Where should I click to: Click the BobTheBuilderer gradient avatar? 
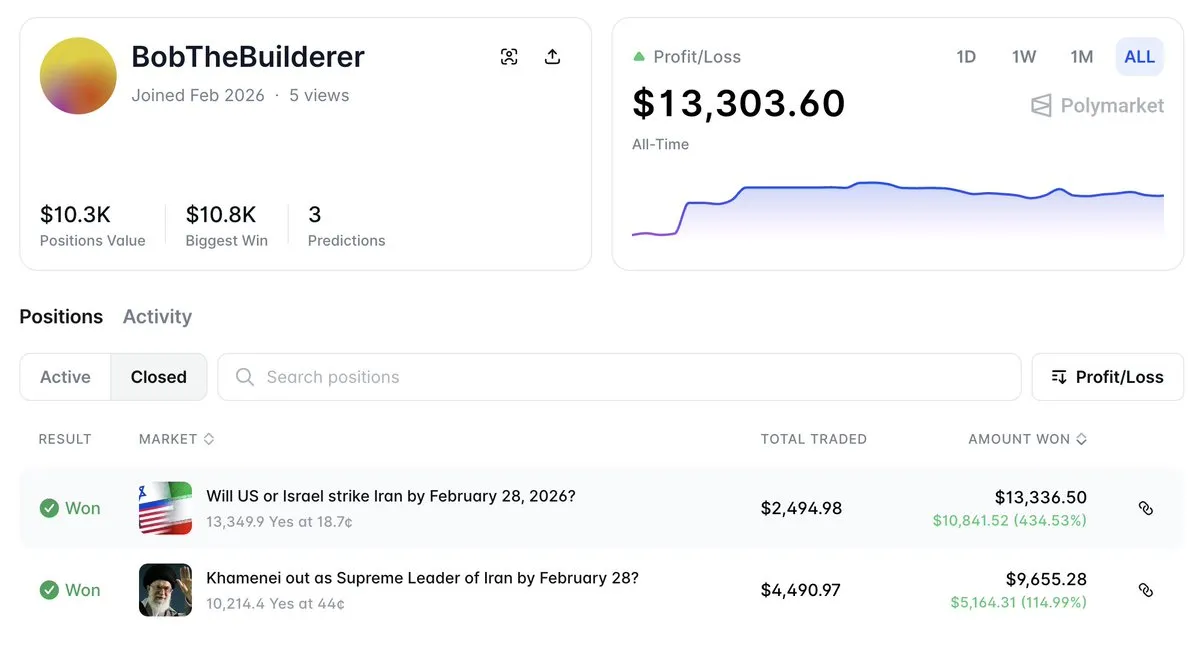(x=78, y=76)
